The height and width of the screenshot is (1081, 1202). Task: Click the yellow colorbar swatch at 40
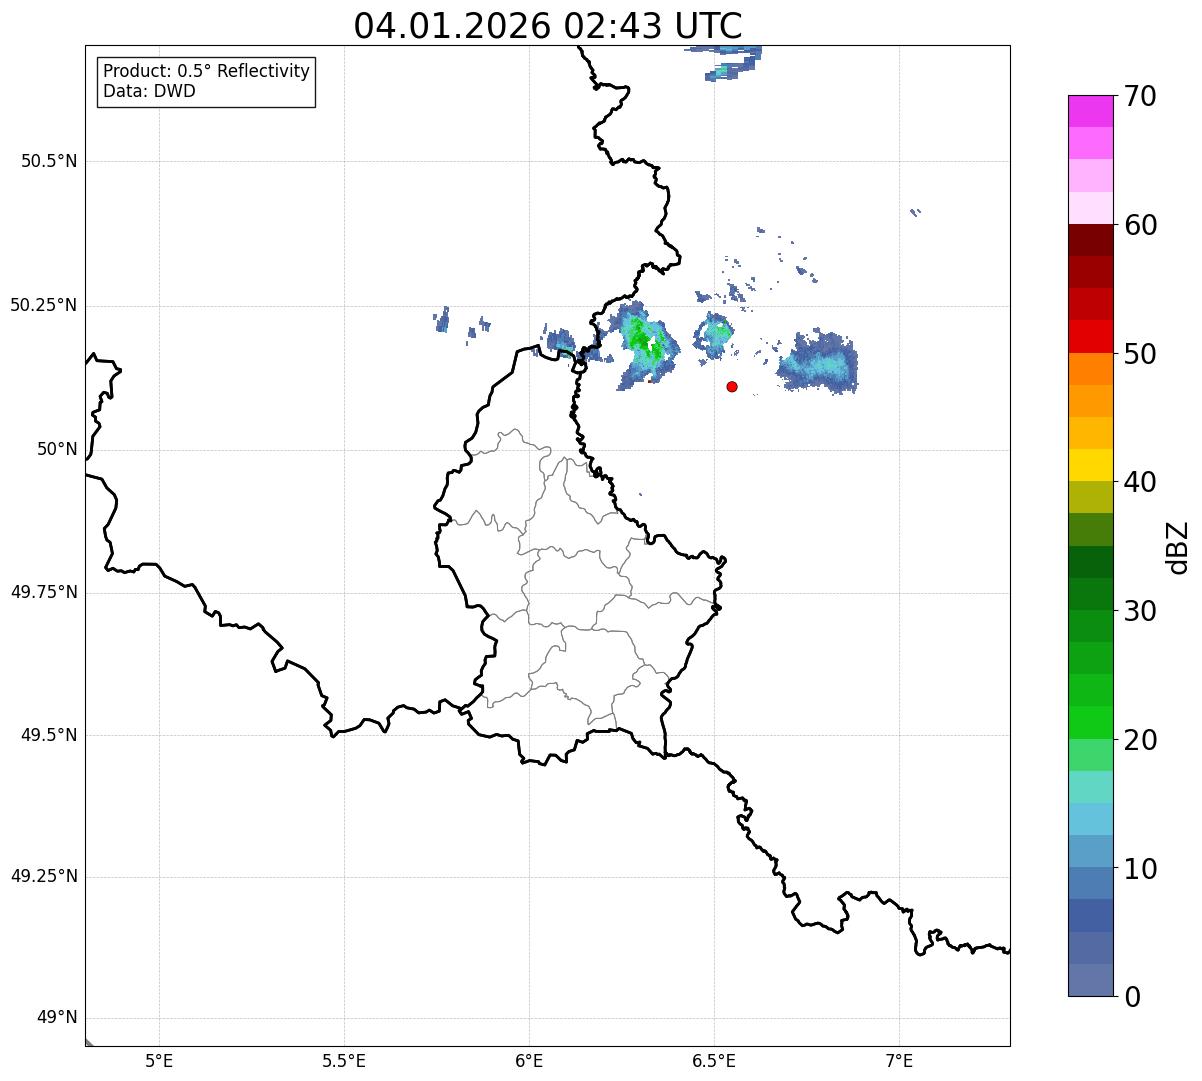pyautogui.click(x=1090, y=465)
